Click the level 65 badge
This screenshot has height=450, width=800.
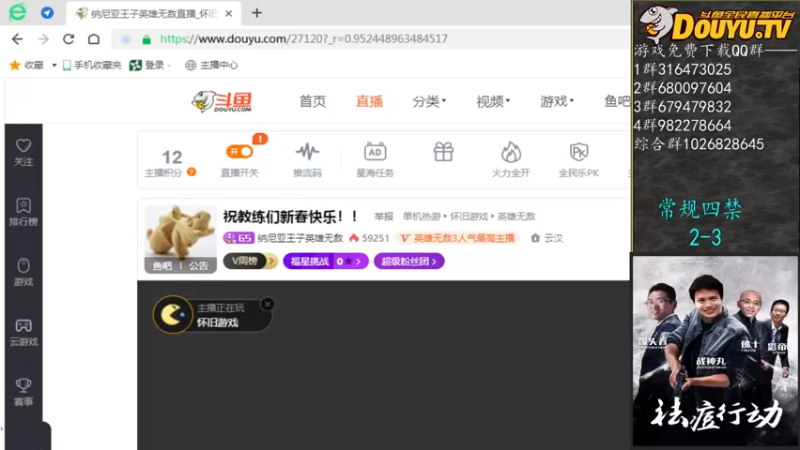click(x=238, y=238)
